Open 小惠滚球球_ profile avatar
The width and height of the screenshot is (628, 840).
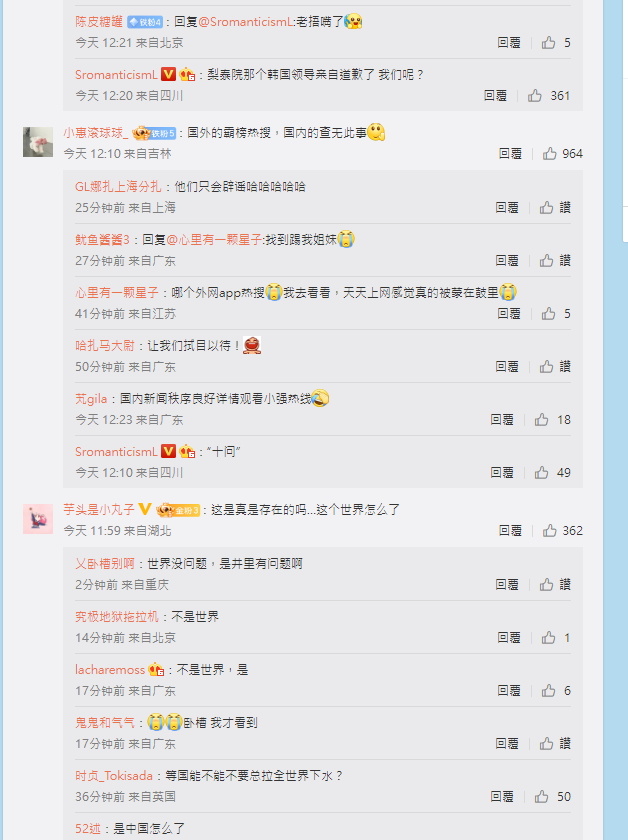(x=38, y=142)
